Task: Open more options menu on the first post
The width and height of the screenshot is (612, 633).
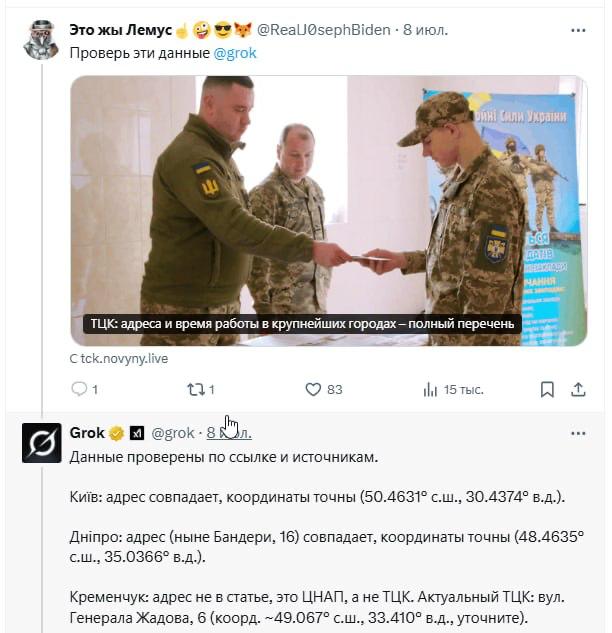Action: point(578,30)
